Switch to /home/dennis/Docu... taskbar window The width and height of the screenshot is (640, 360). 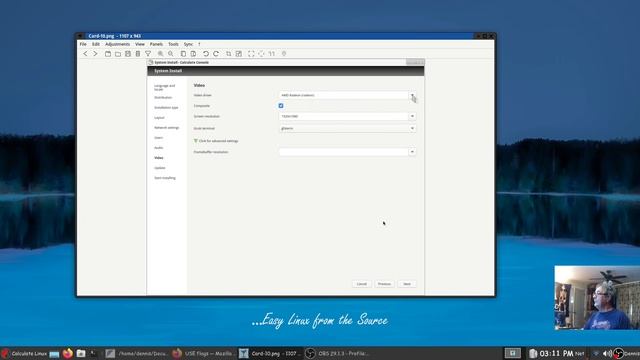click(136, 353)
